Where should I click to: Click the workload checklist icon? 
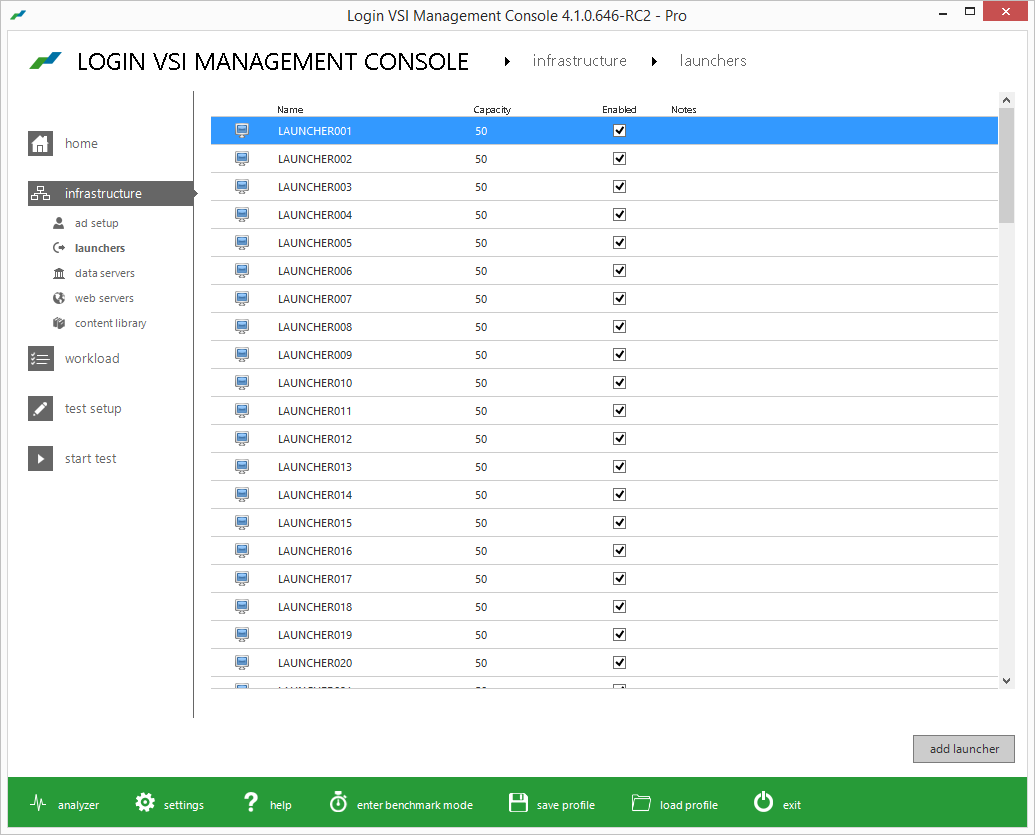40,358
